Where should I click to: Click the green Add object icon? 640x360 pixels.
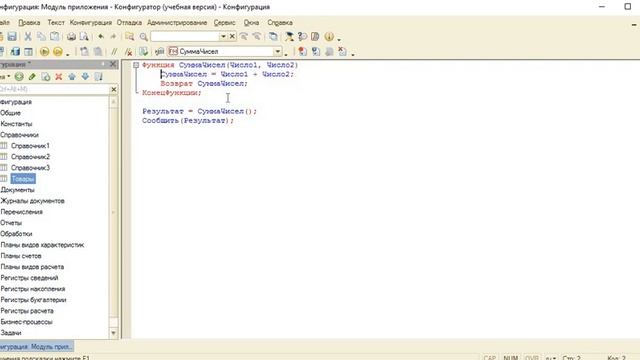click(19, 77)
